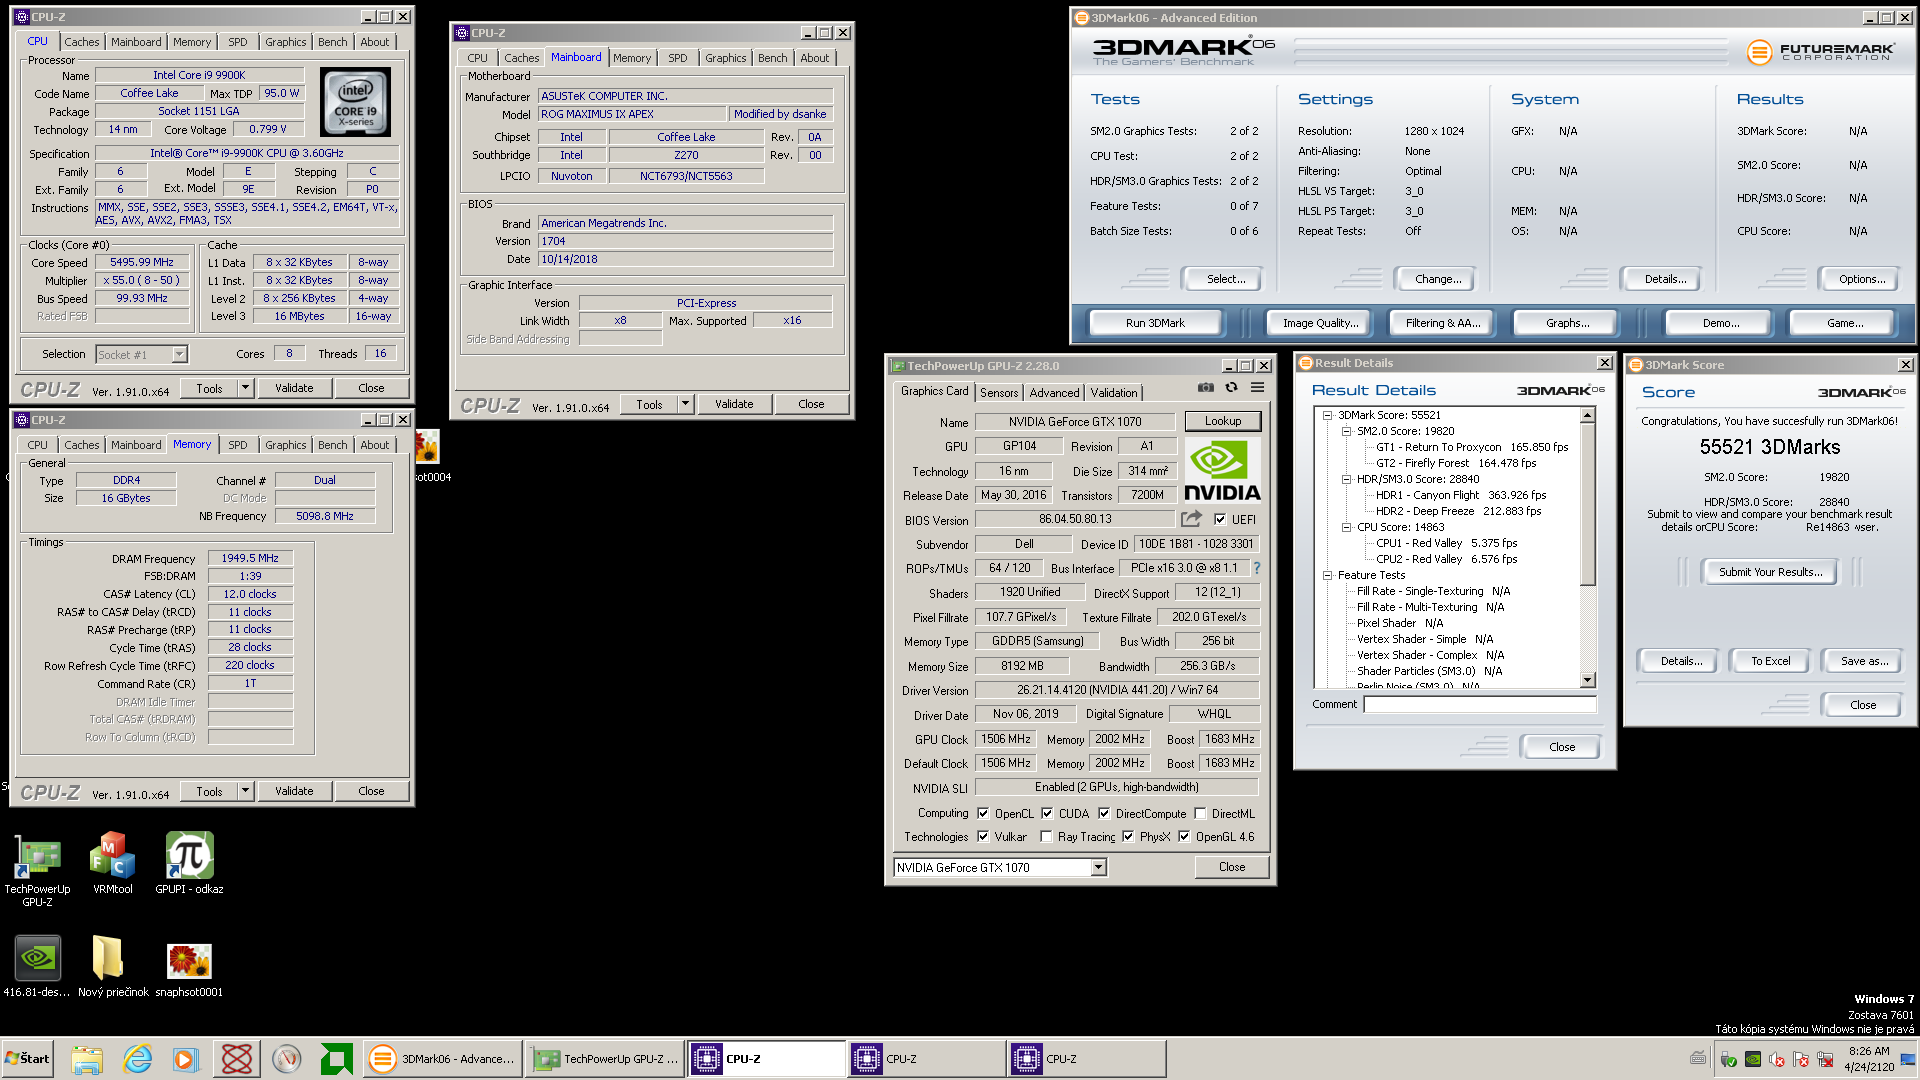Open the Socket #1 selection dropdown in CPU-Z
1920x1080 pixels.
(179, 354)
